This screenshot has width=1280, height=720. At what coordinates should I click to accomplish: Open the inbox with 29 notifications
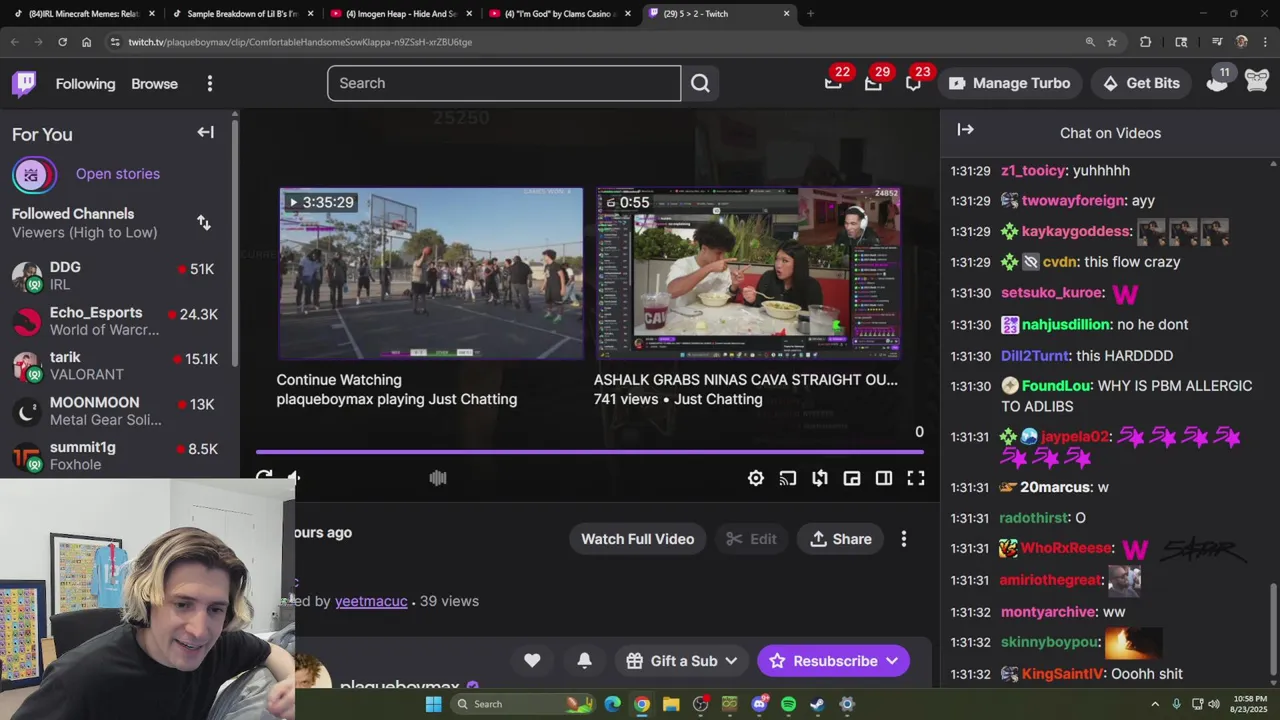click(x=873, y=83)
